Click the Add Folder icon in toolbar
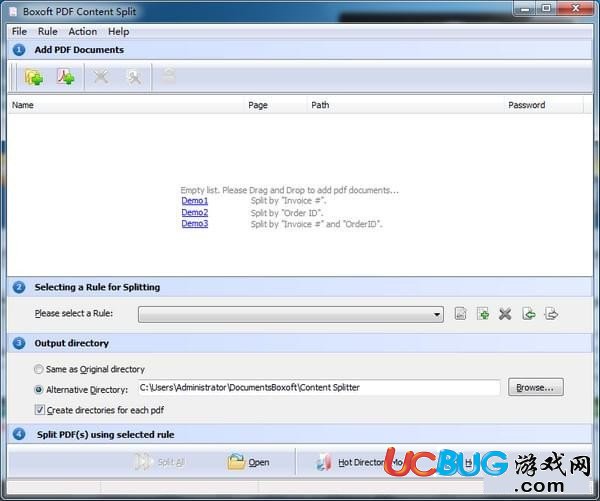The width and height of the screenshot is (600, 501). click(x=34, y=77)
